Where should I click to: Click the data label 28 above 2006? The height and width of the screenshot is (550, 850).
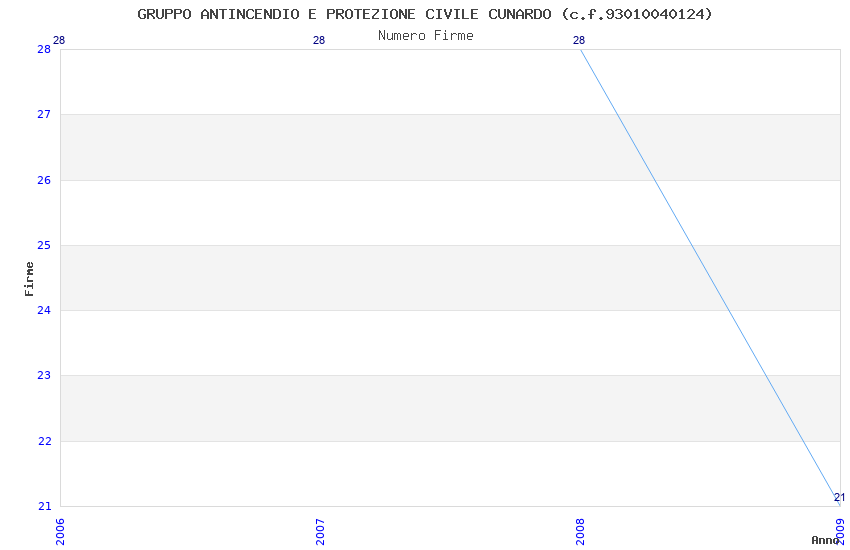59,40
